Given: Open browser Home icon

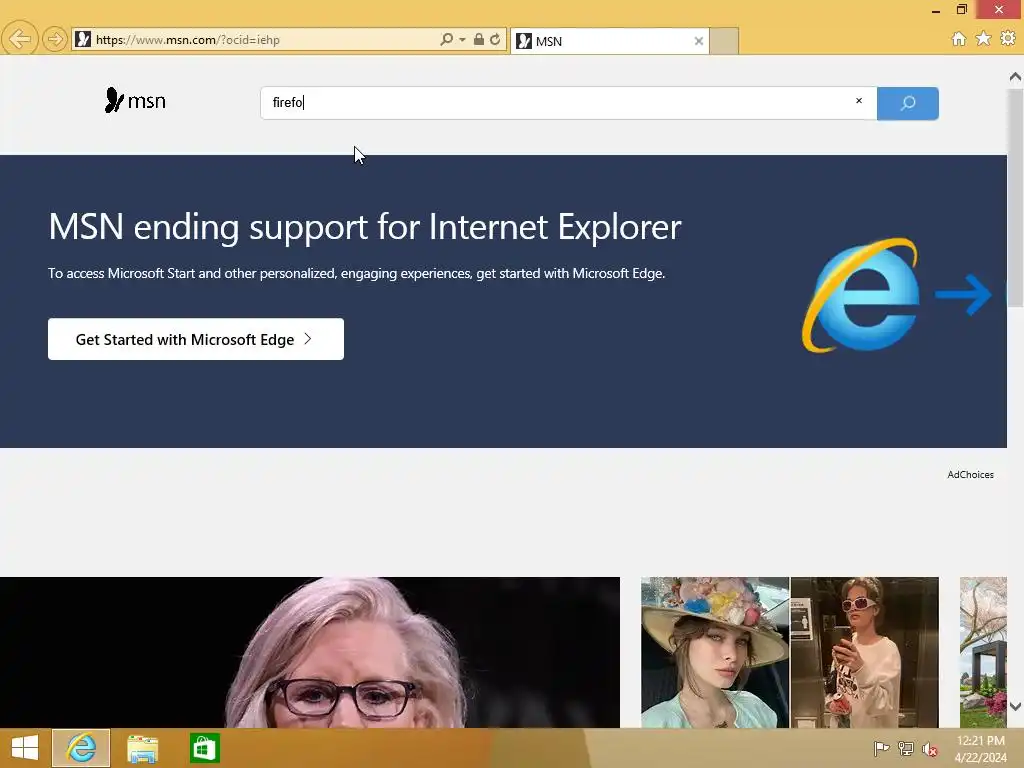Looking at the screenshot, I should pos(959,39).
